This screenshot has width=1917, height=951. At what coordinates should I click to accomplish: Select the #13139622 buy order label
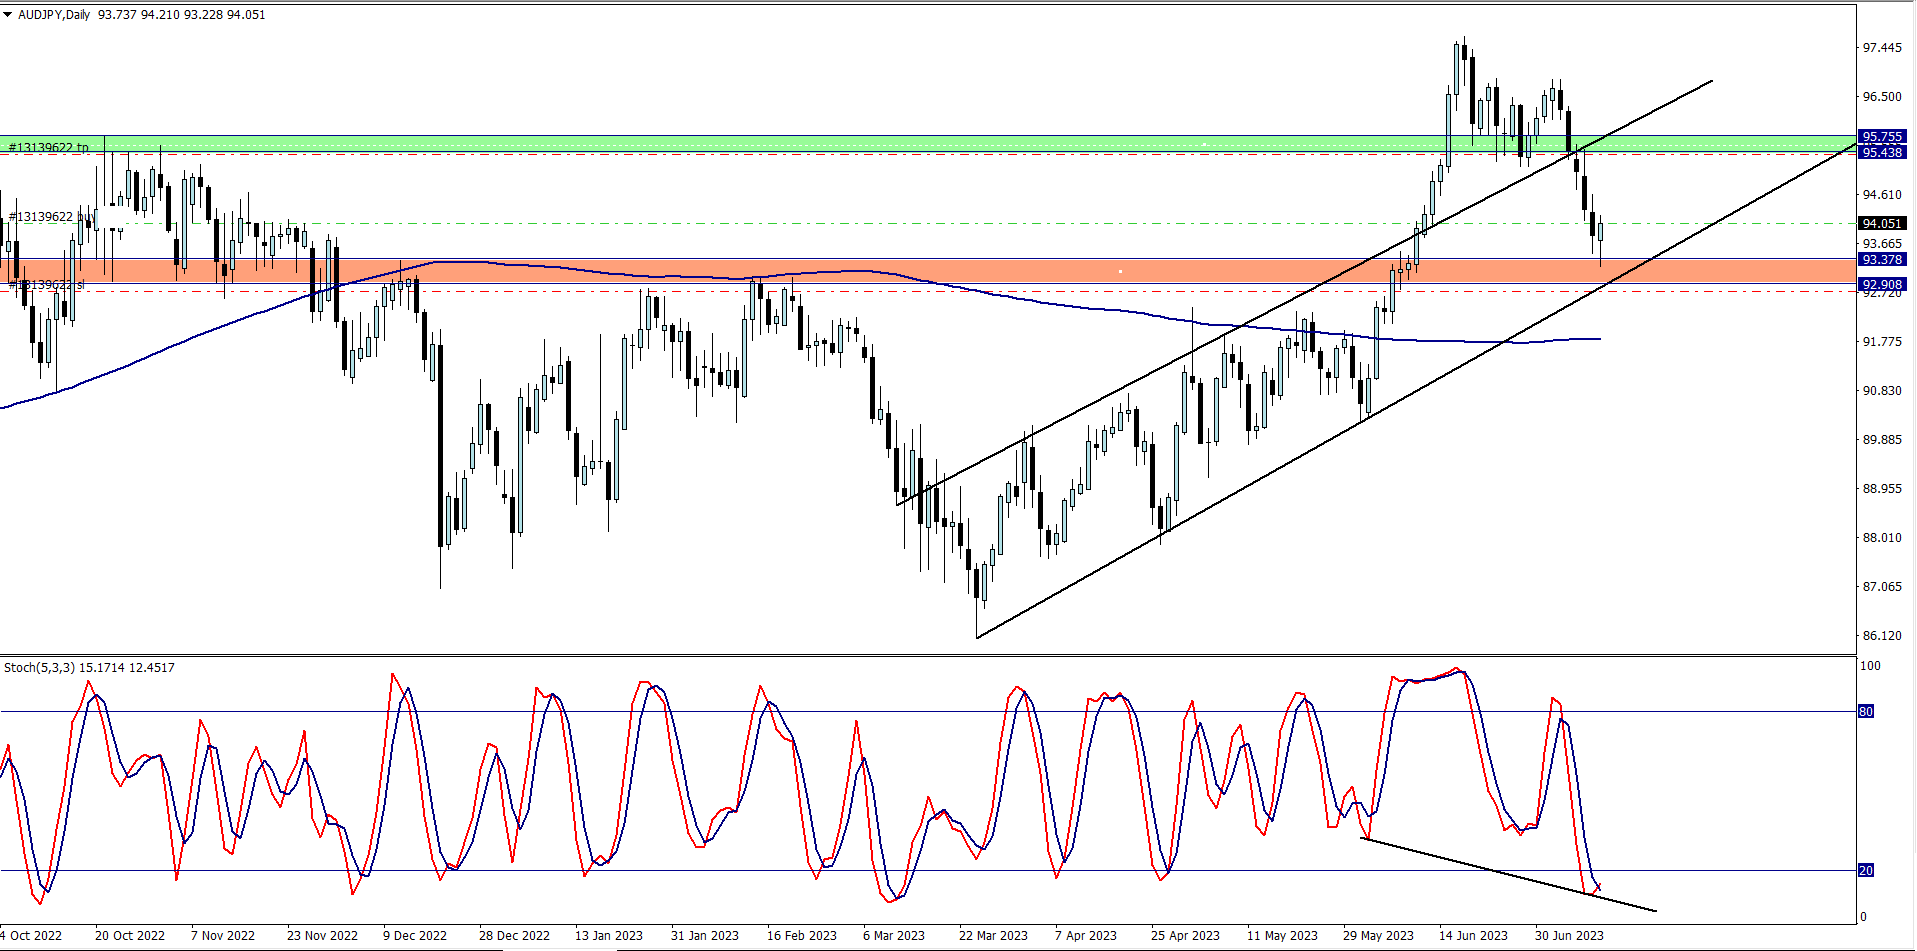[51, 216]
